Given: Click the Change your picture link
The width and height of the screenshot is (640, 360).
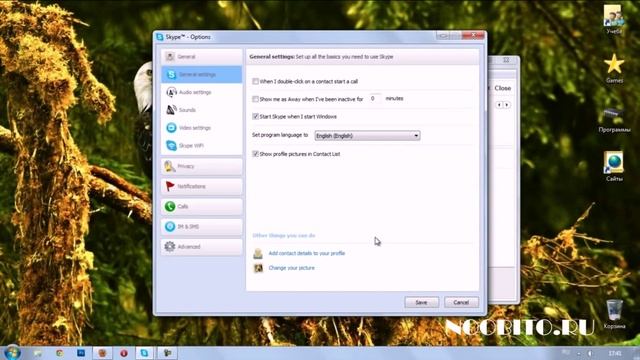Looking at the screenshot, I should (291, 268).
